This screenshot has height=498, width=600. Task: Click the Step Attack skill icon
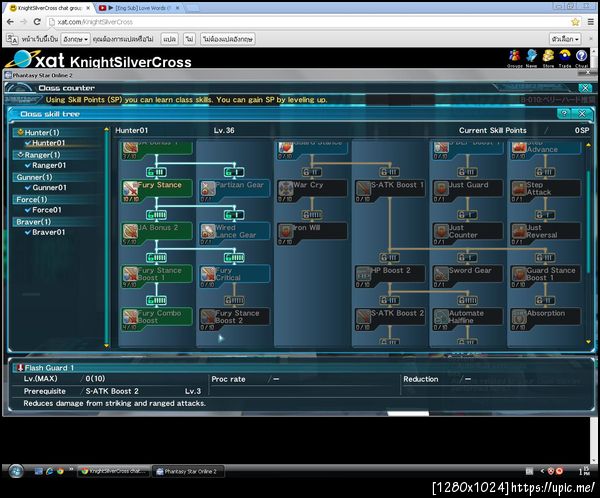(519, 188)
